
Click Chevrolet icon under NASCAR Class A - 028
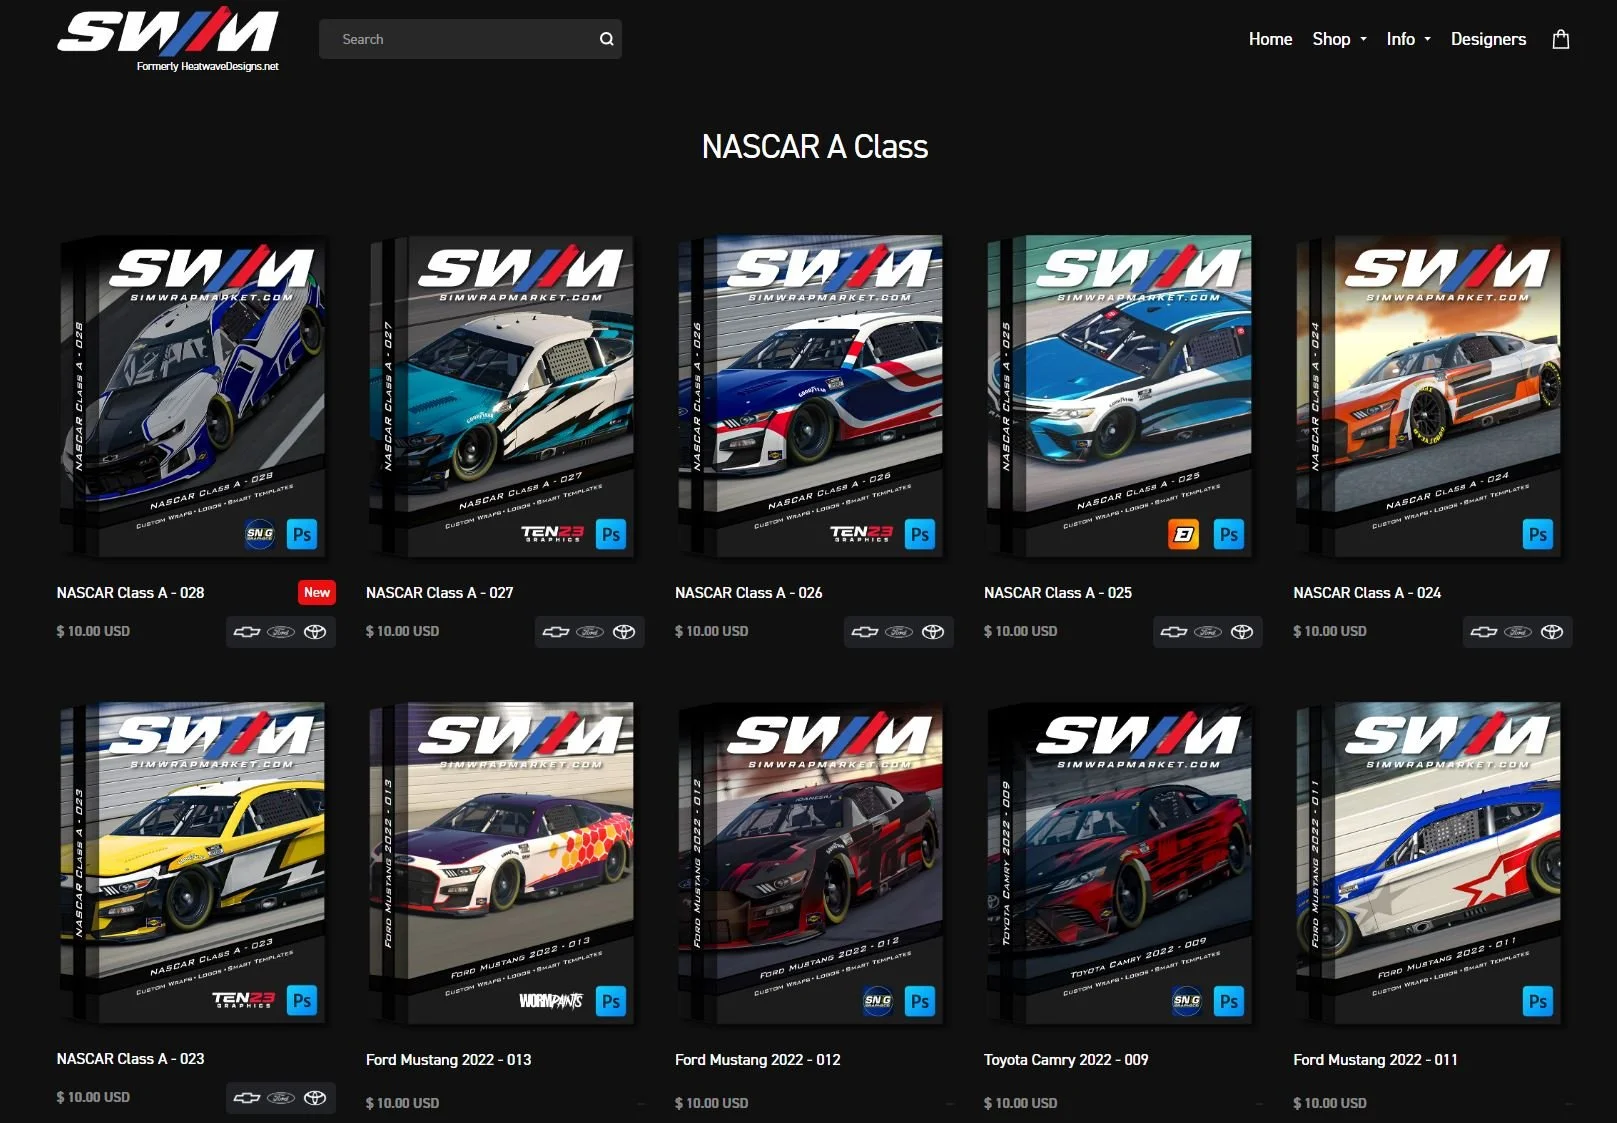pyautogui.click(x=247, y=632)
